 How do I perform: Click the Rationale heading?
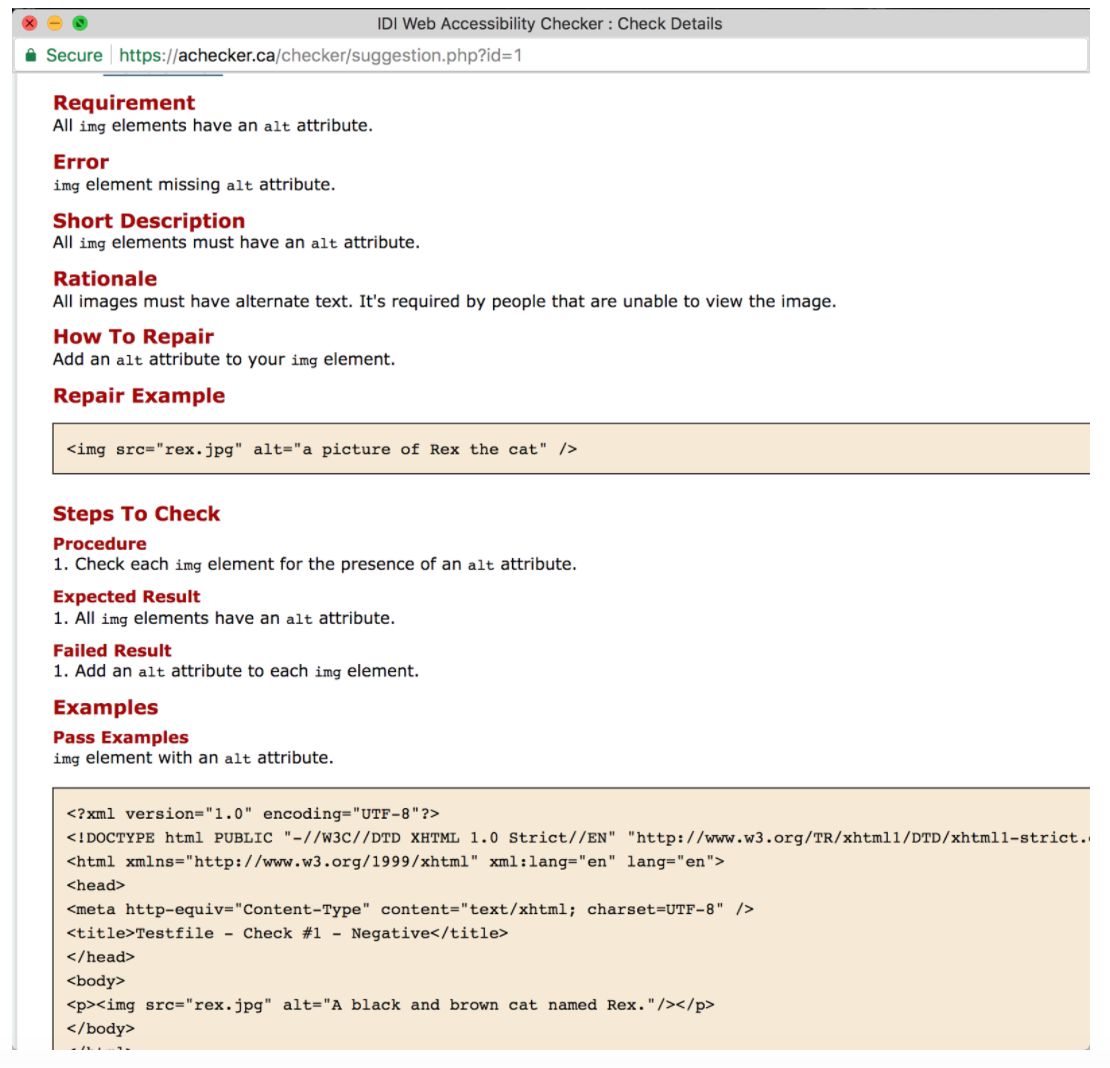click(x=105, y=279)
